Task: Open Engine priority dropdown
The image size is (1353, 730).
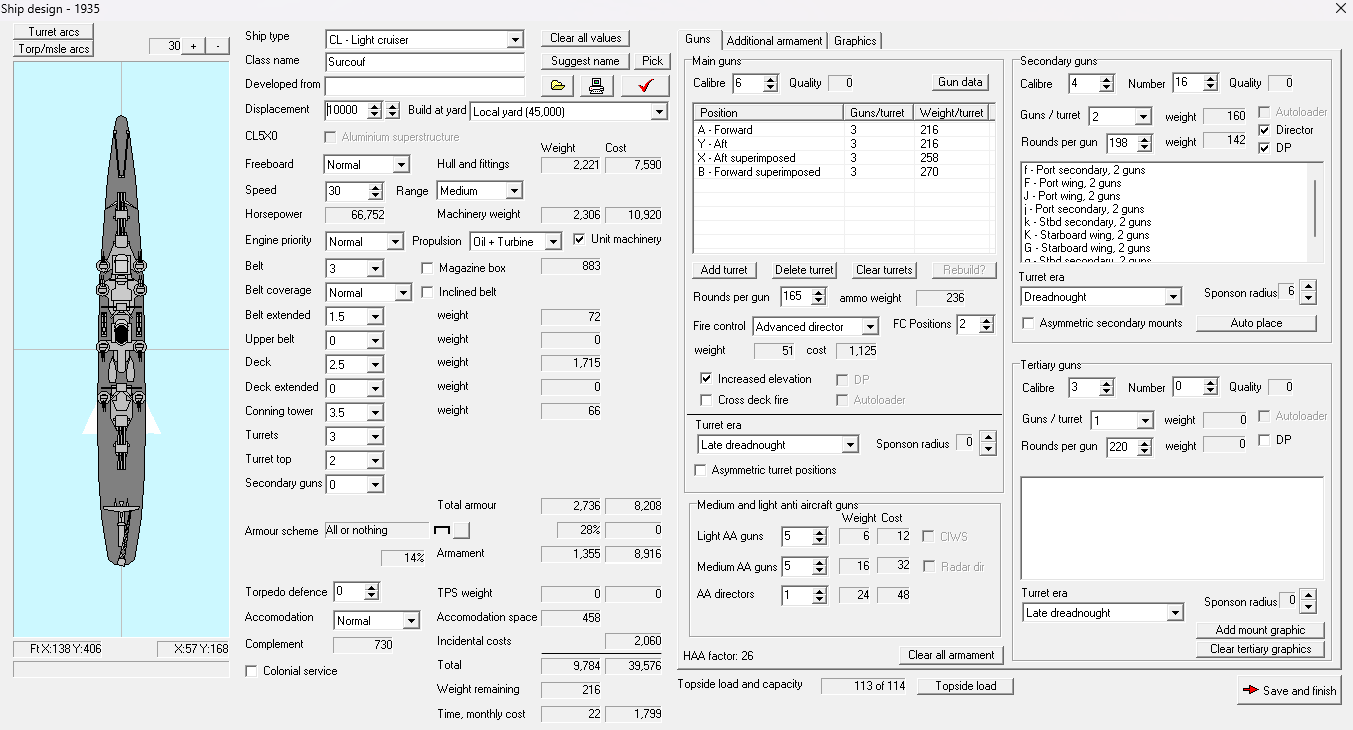Action: [395, 242]
